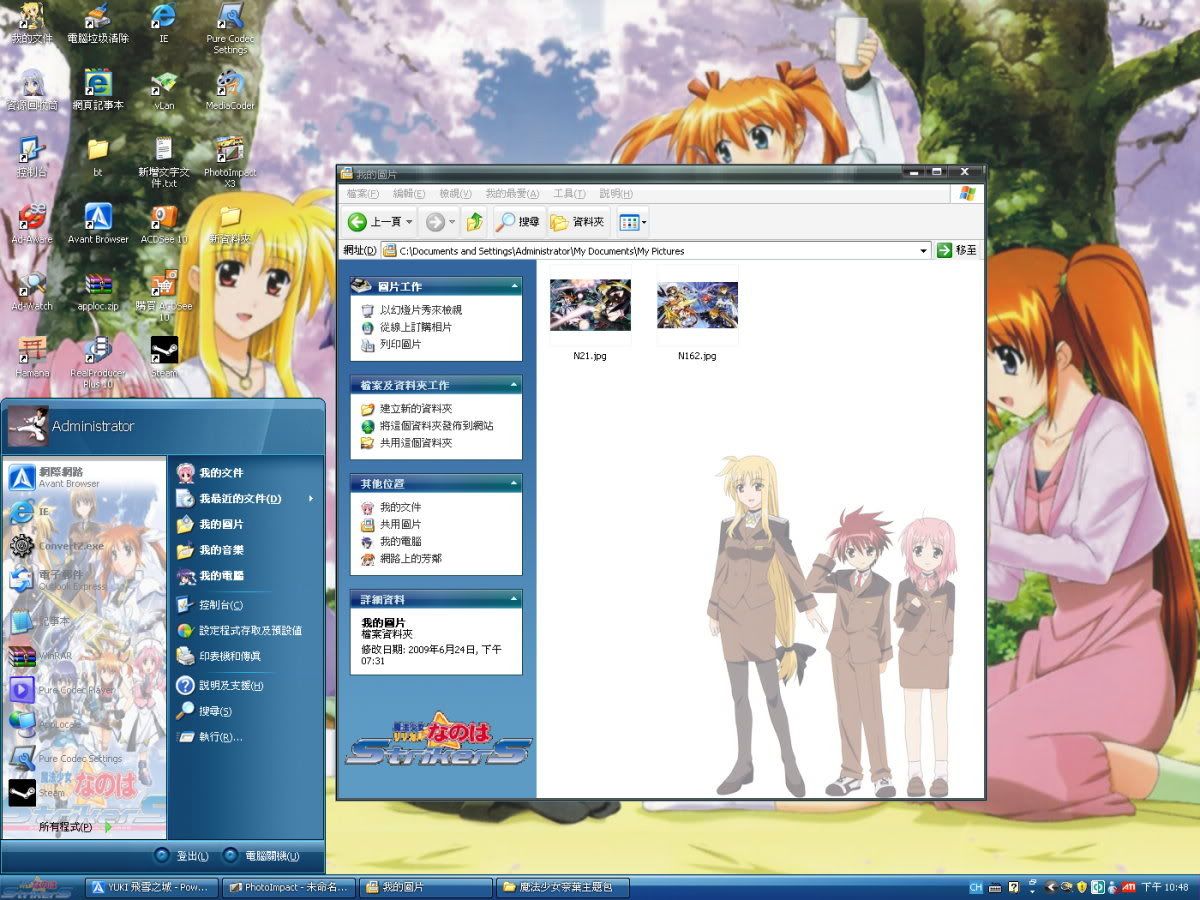
Task: Expand the address bar dropdown list
Action: coord(924,251)
